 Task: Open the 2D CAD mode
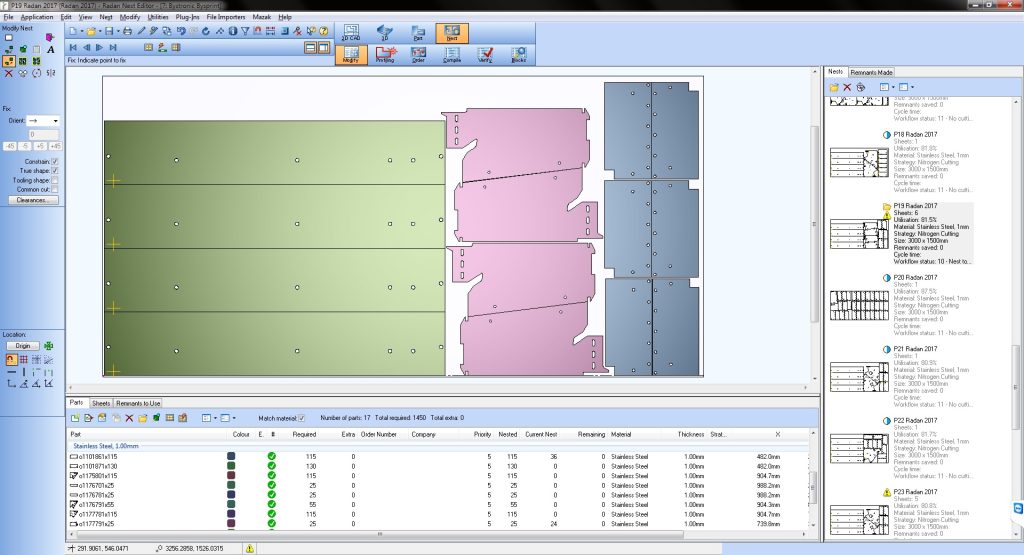[x=351, y=34]
